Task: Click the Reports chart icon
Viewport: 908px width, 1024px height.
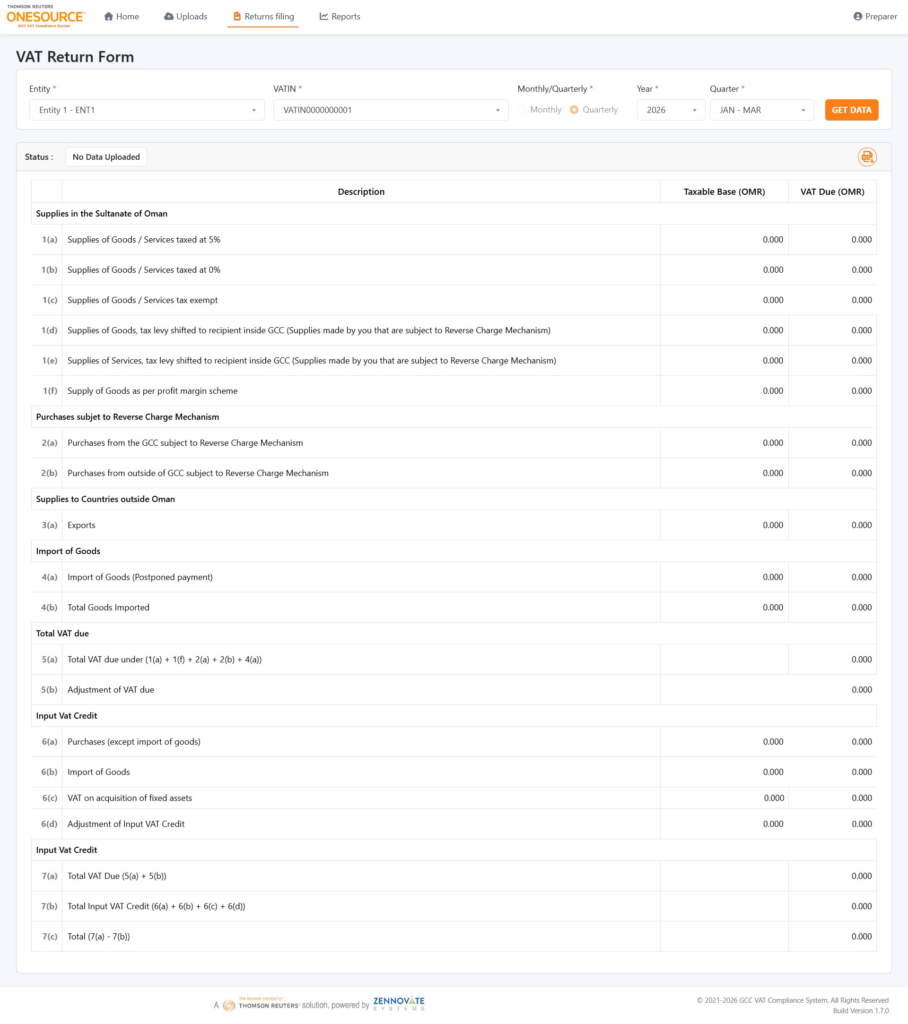Action: [x=323, y=16]
